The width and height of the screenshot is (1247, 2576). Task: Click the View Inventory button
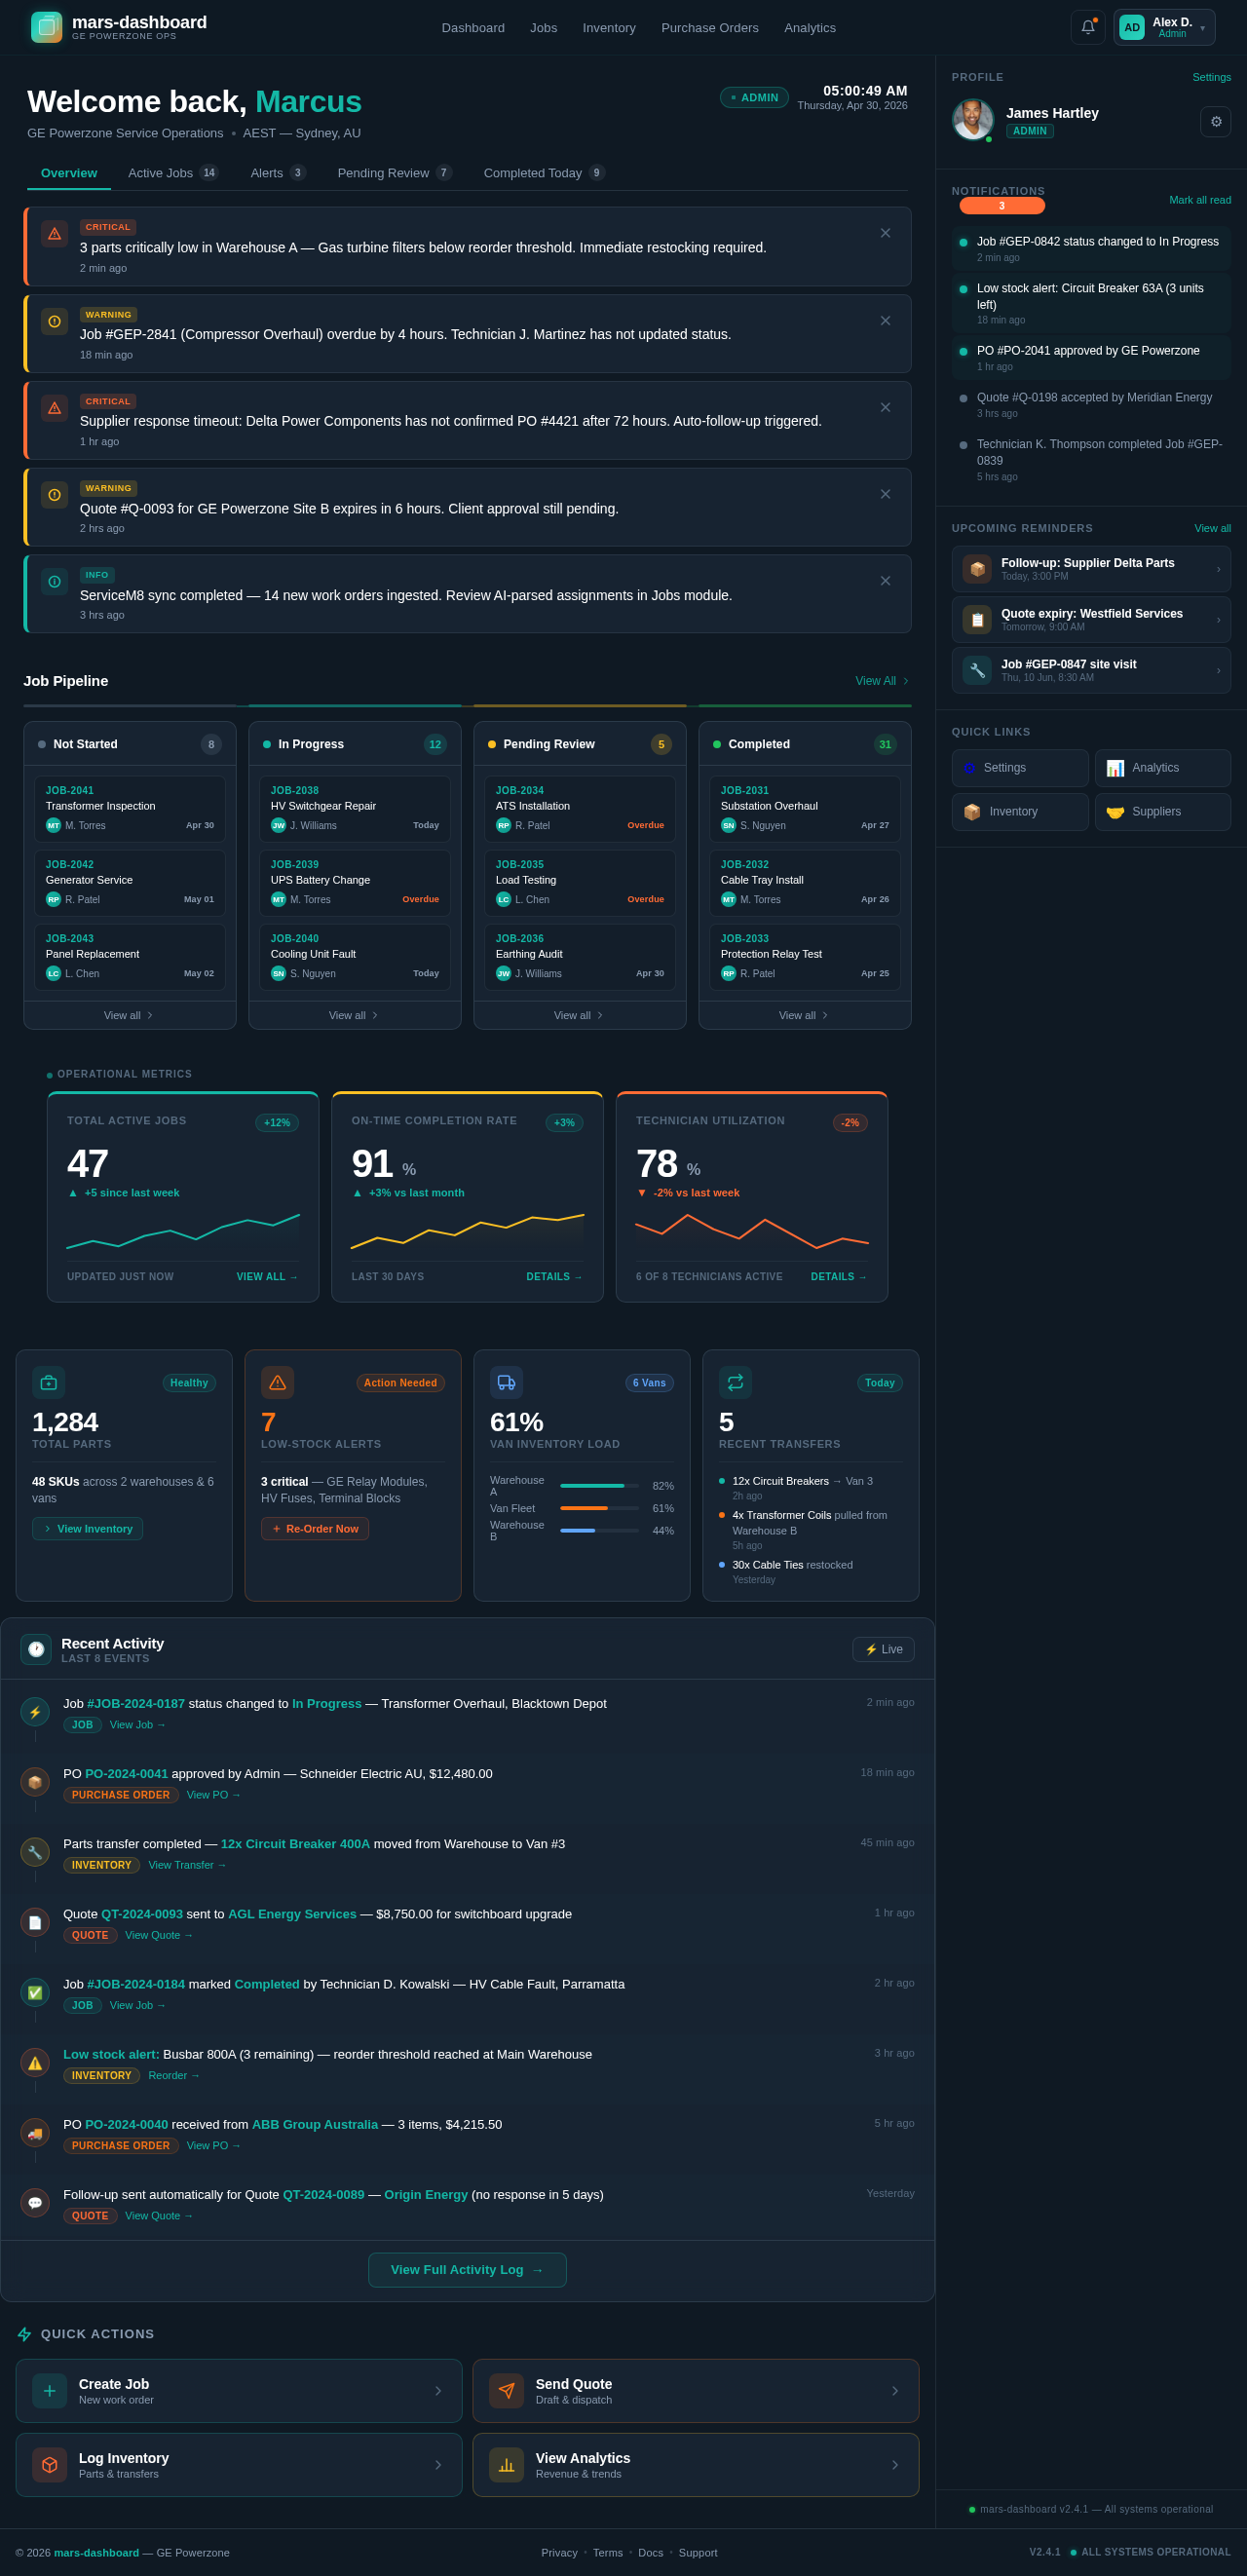pos(87,1529)
